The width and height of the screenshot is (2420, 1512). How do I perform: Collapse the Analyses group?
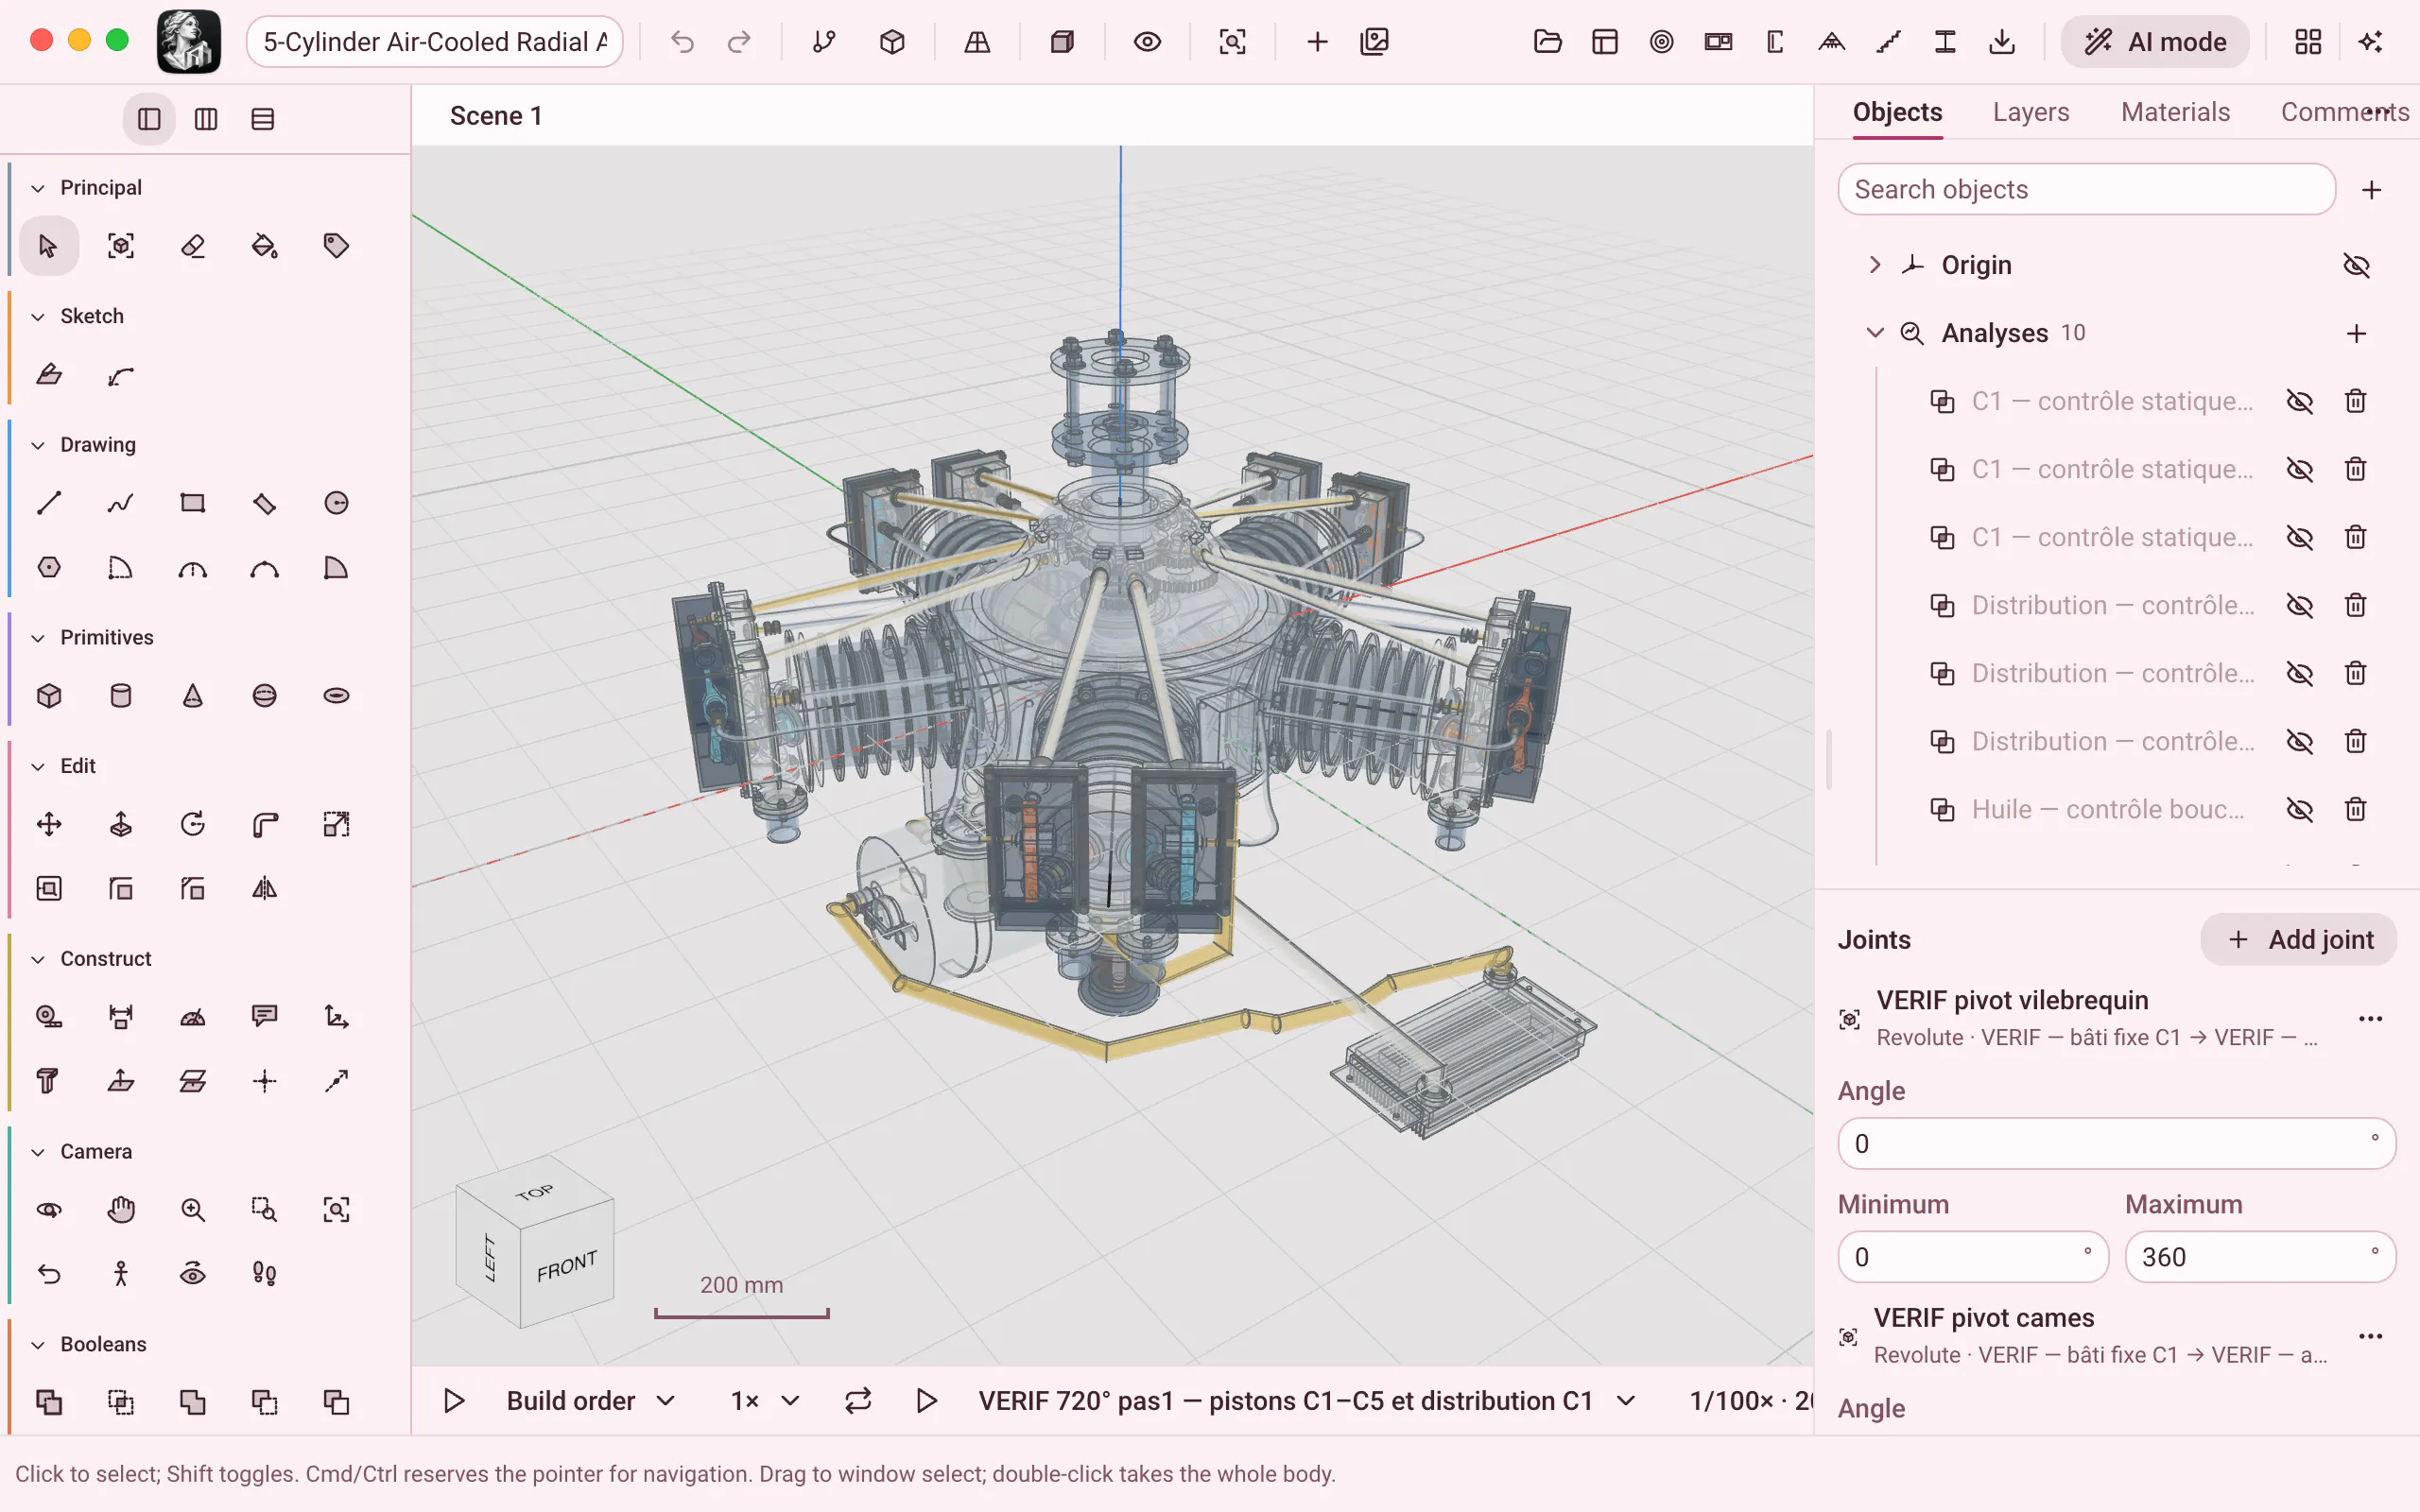(x=1875, y=333)
